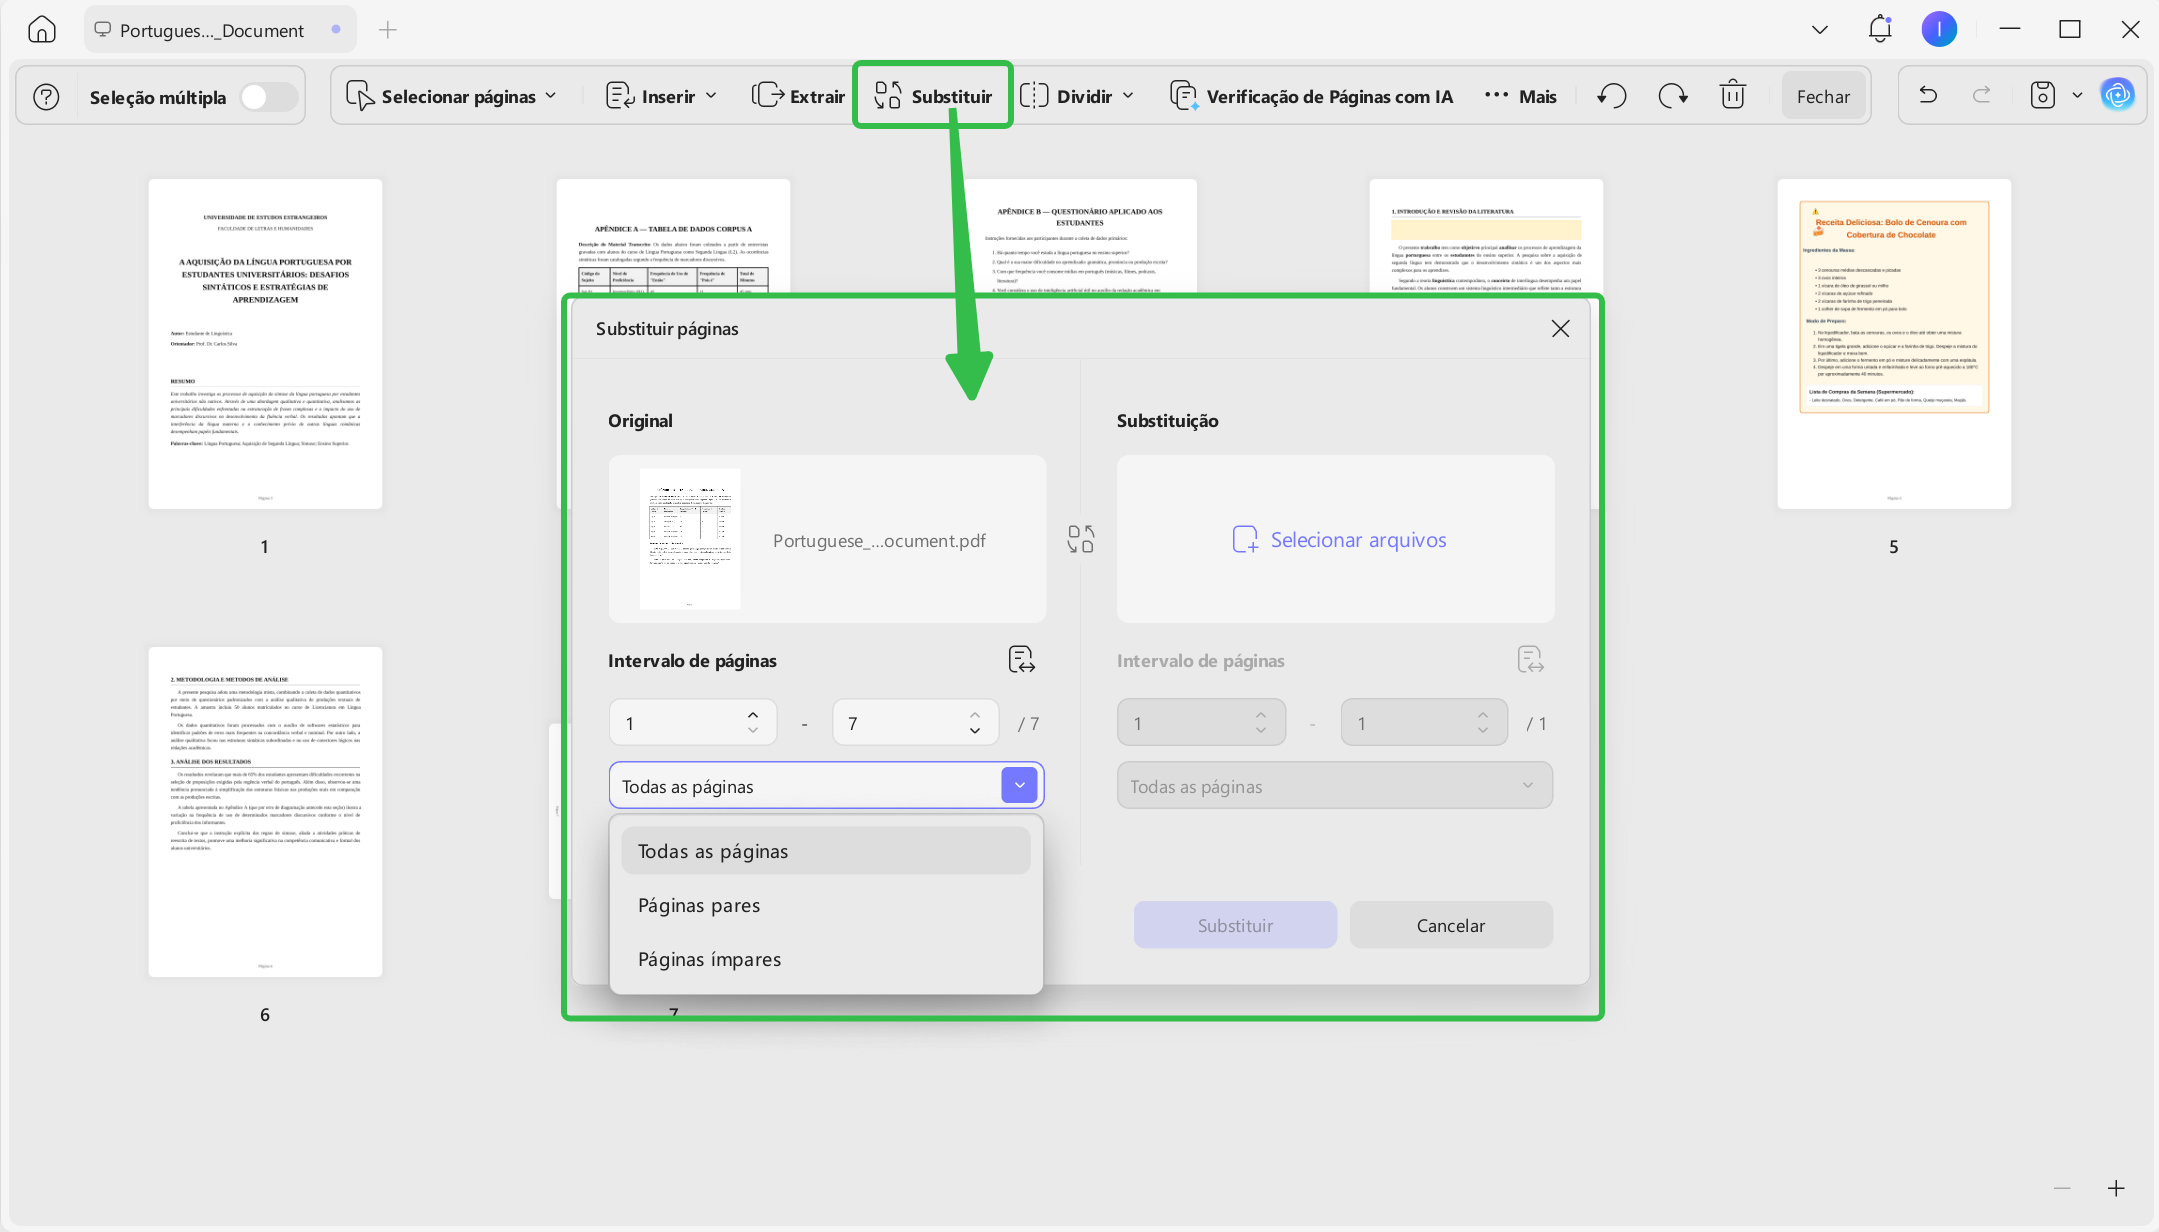Click Portuguese_...ocument.pdf file name
Image resolution: width=2159 pixels, height=1232 pixels.
pos(879,541)
